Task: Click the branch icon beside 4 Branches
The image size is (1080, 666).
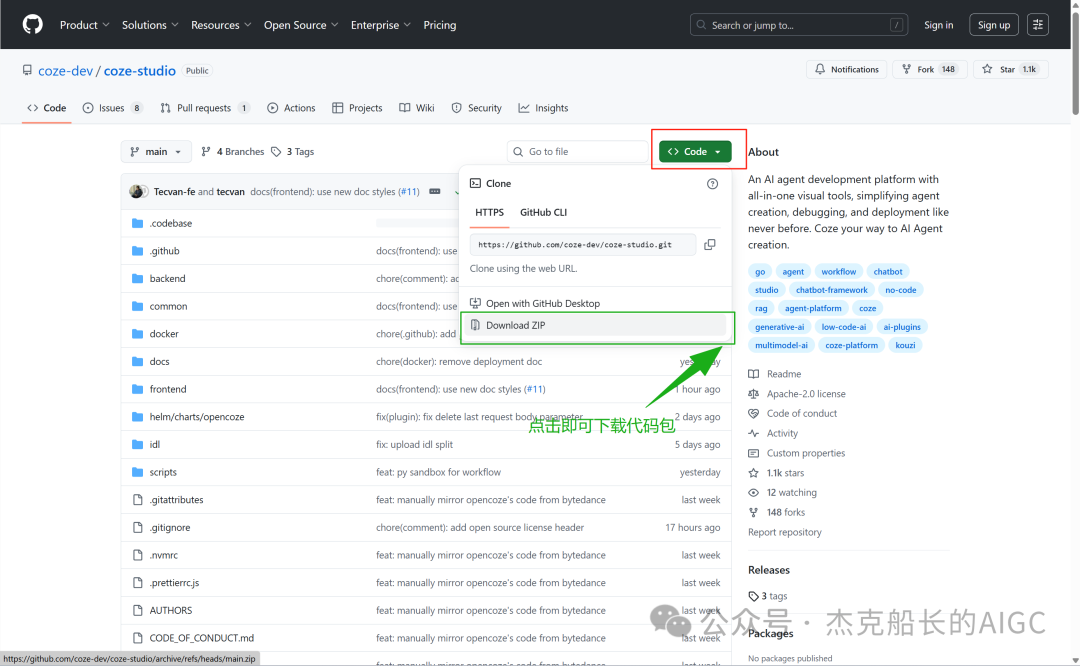Action: click(x=205, y=152)
